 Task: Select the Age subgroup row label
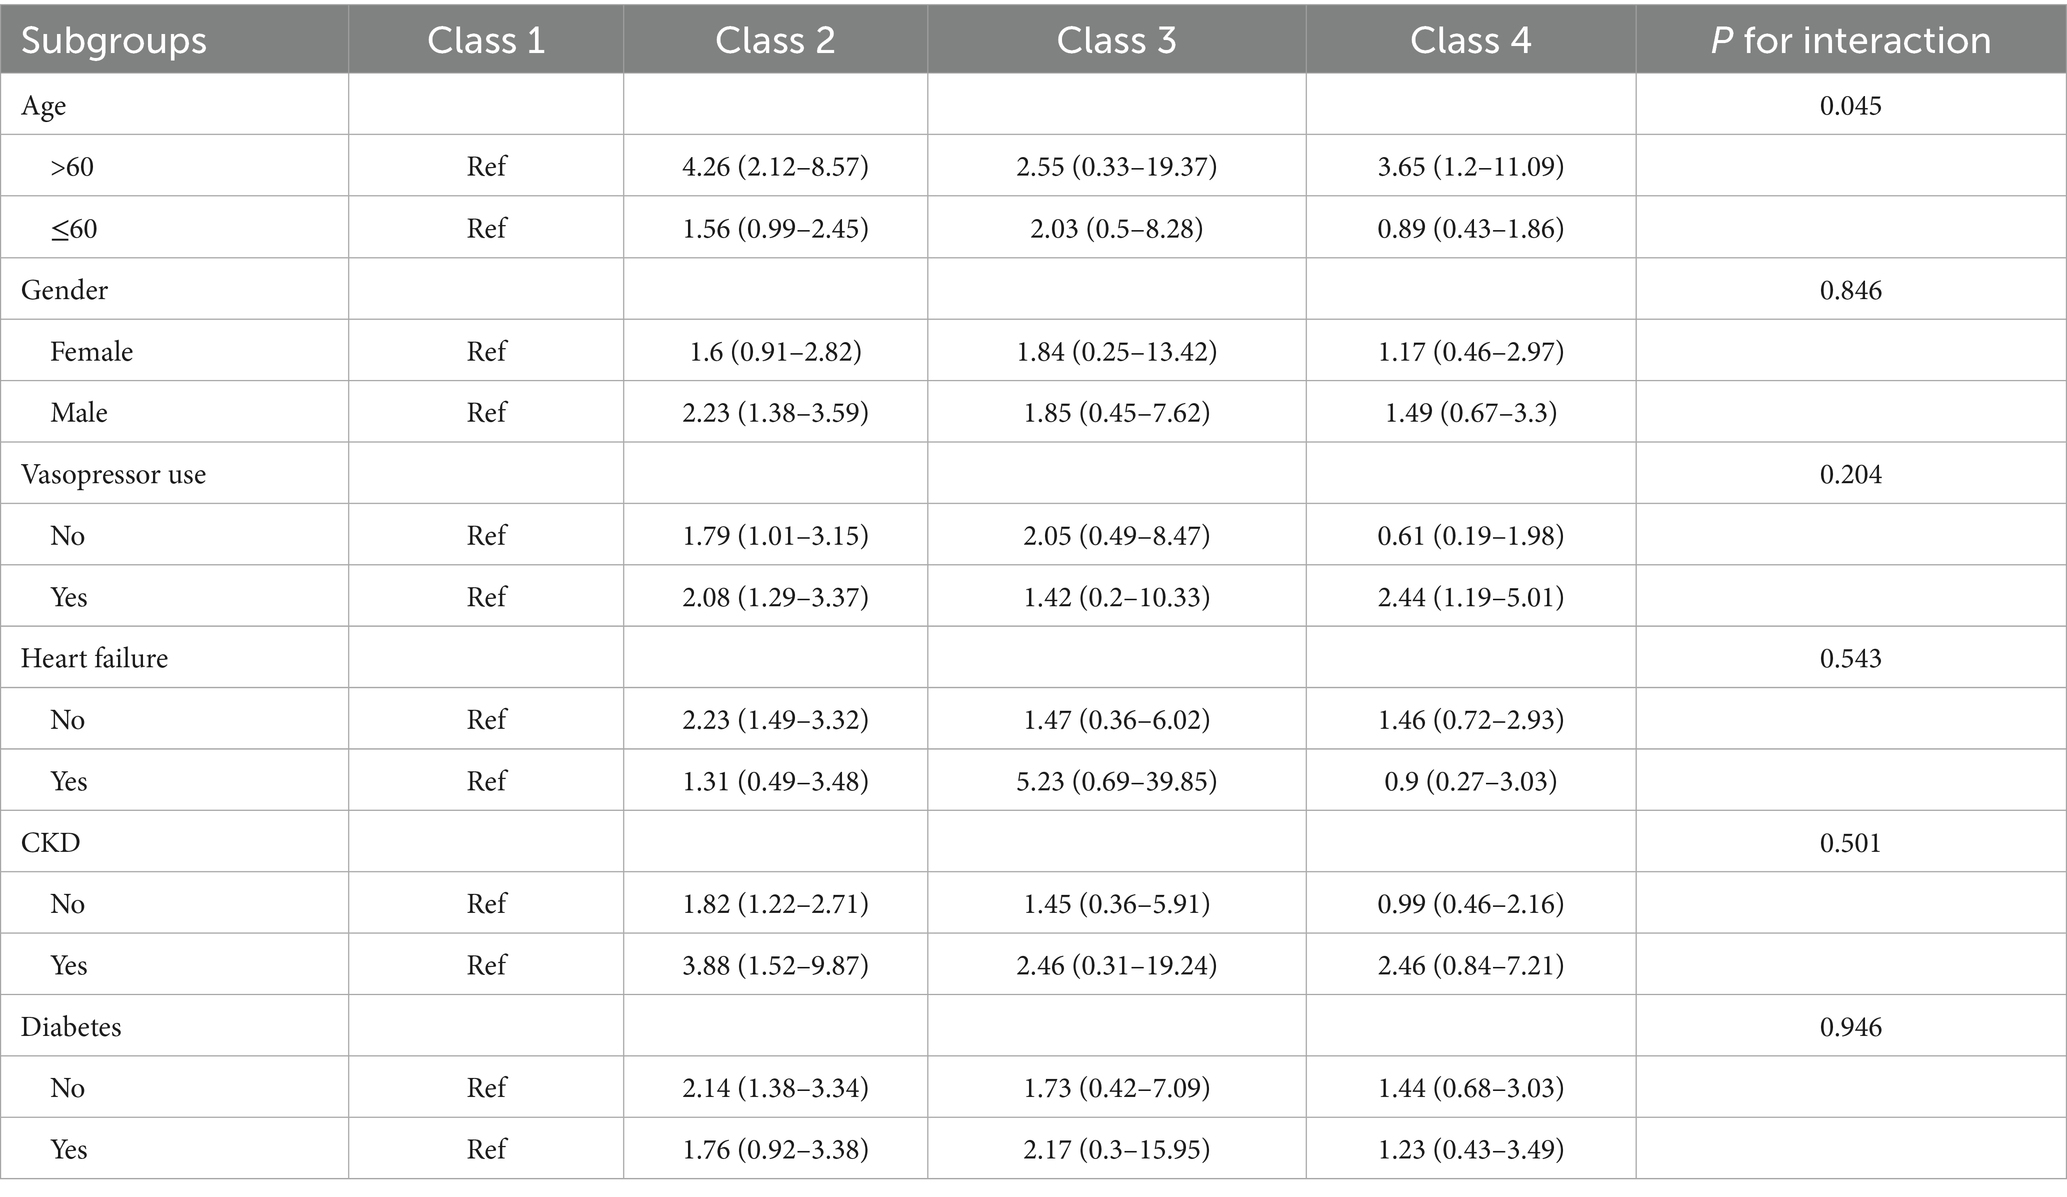click(x=44, y=106)
